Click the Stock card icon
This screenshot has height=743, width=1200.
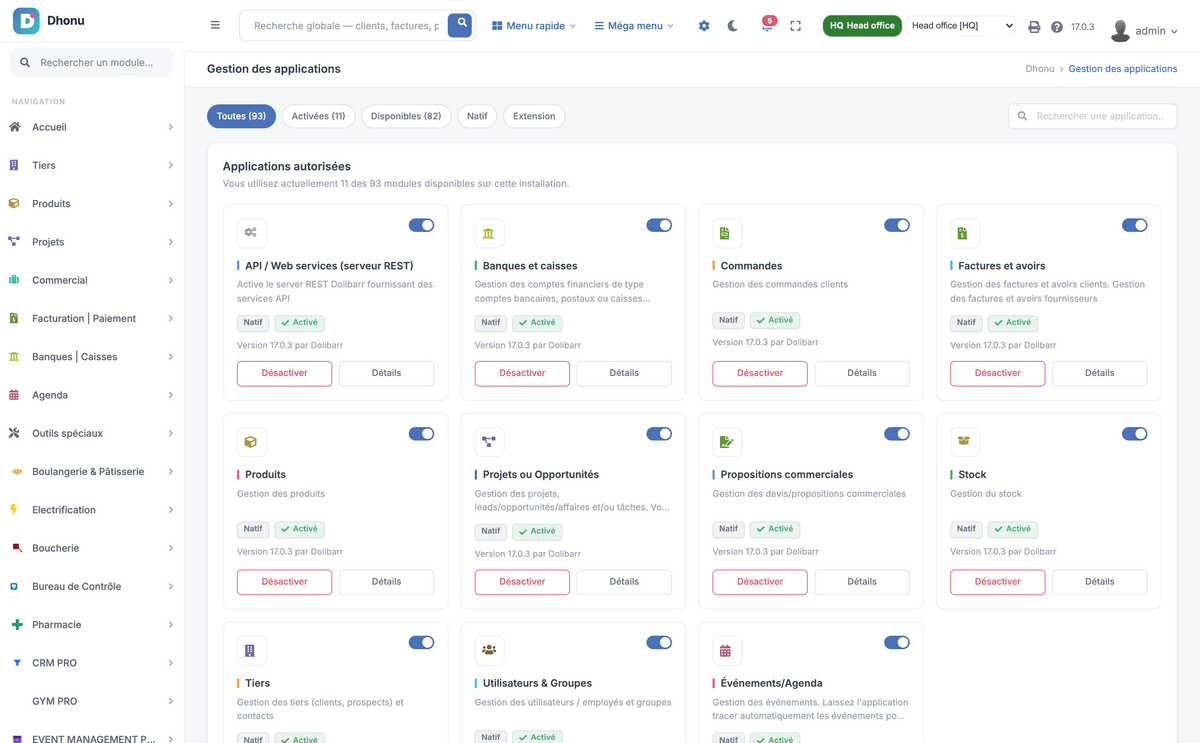[x=964, y=441]
